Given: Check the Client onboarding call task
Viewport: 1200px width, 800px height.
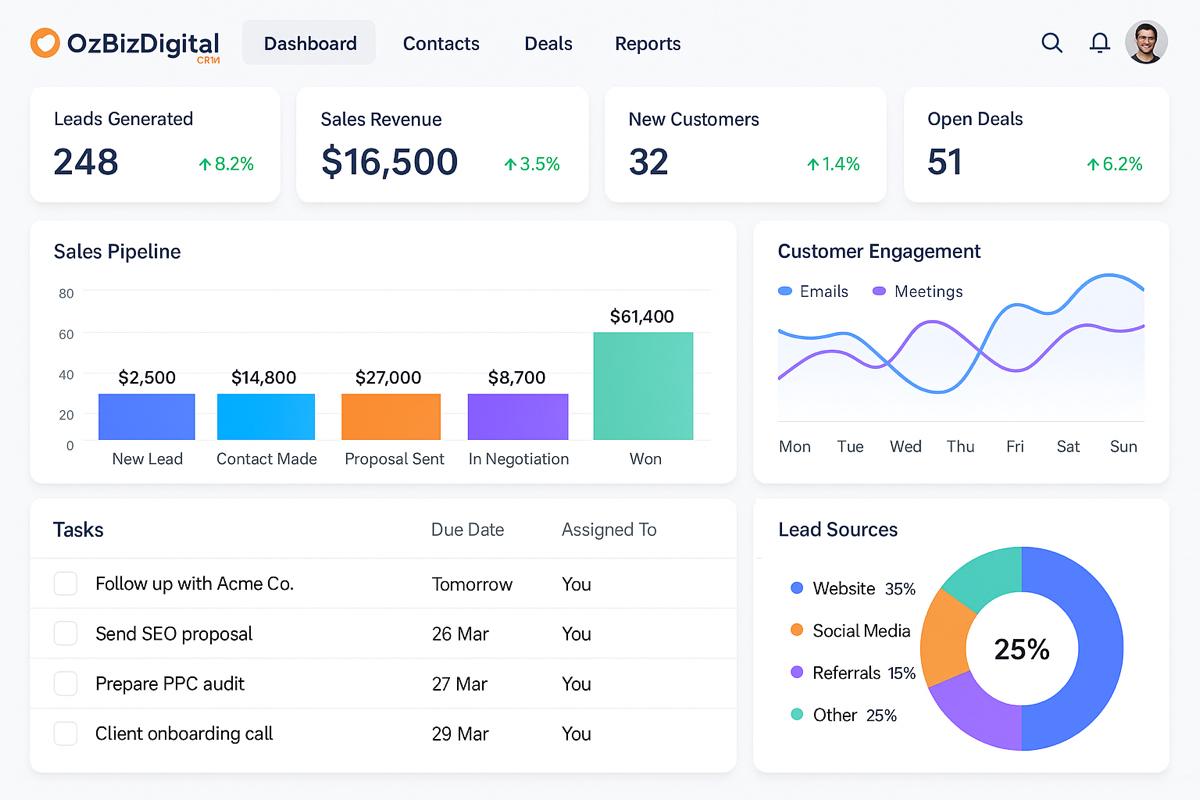Looking at the screenshot, I should click(65, 734).
